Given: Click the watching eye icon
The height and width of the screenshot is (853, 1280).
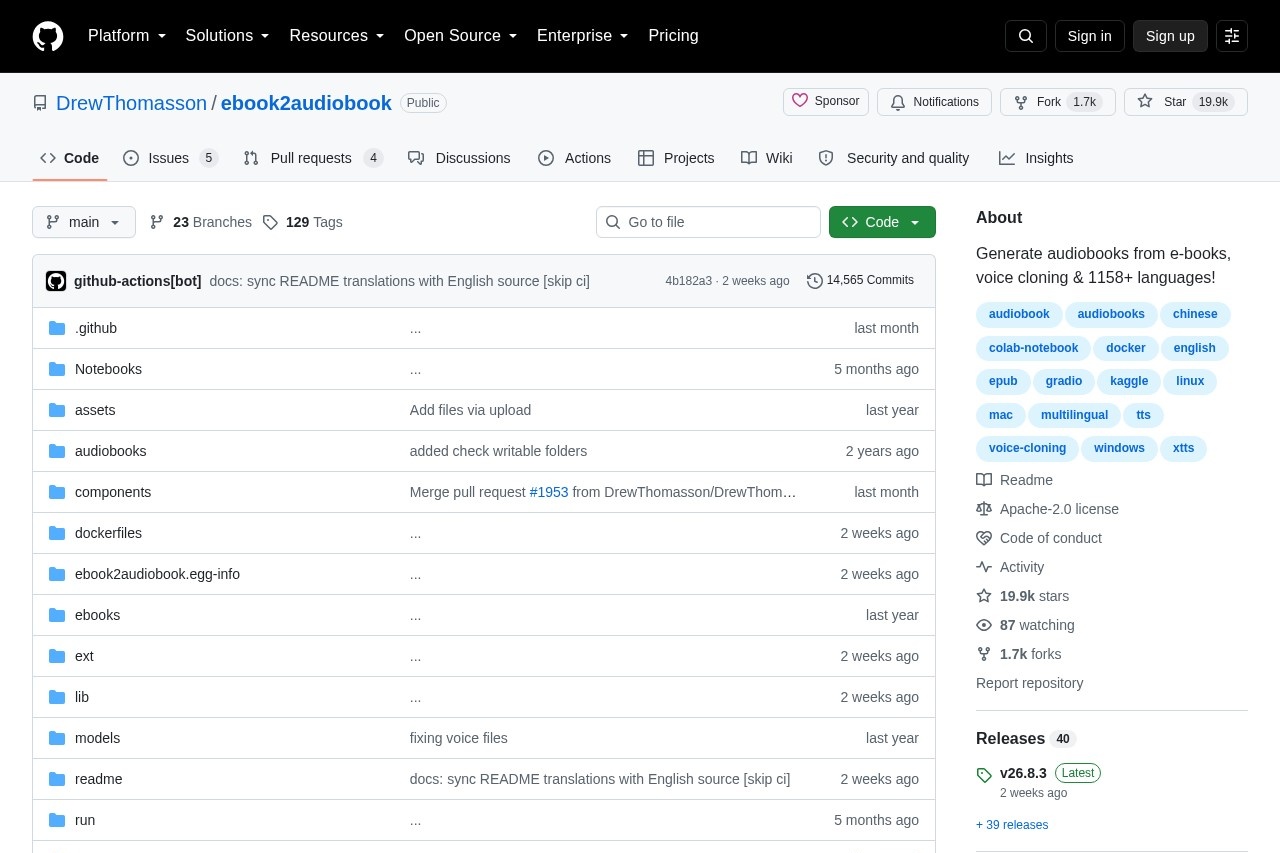Looking at the screenshot, I should tap(984, 625).
